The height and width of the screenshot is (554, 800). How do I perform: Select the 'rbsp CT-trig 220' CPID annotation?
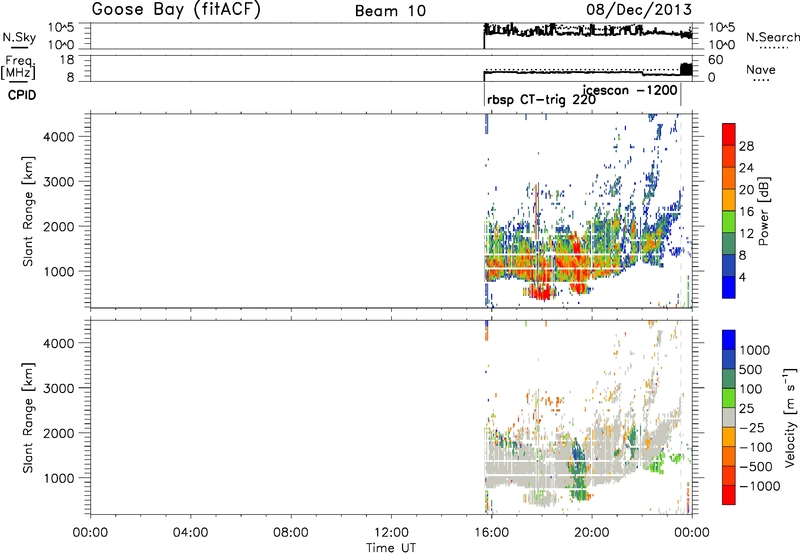[x=541, y=100]
